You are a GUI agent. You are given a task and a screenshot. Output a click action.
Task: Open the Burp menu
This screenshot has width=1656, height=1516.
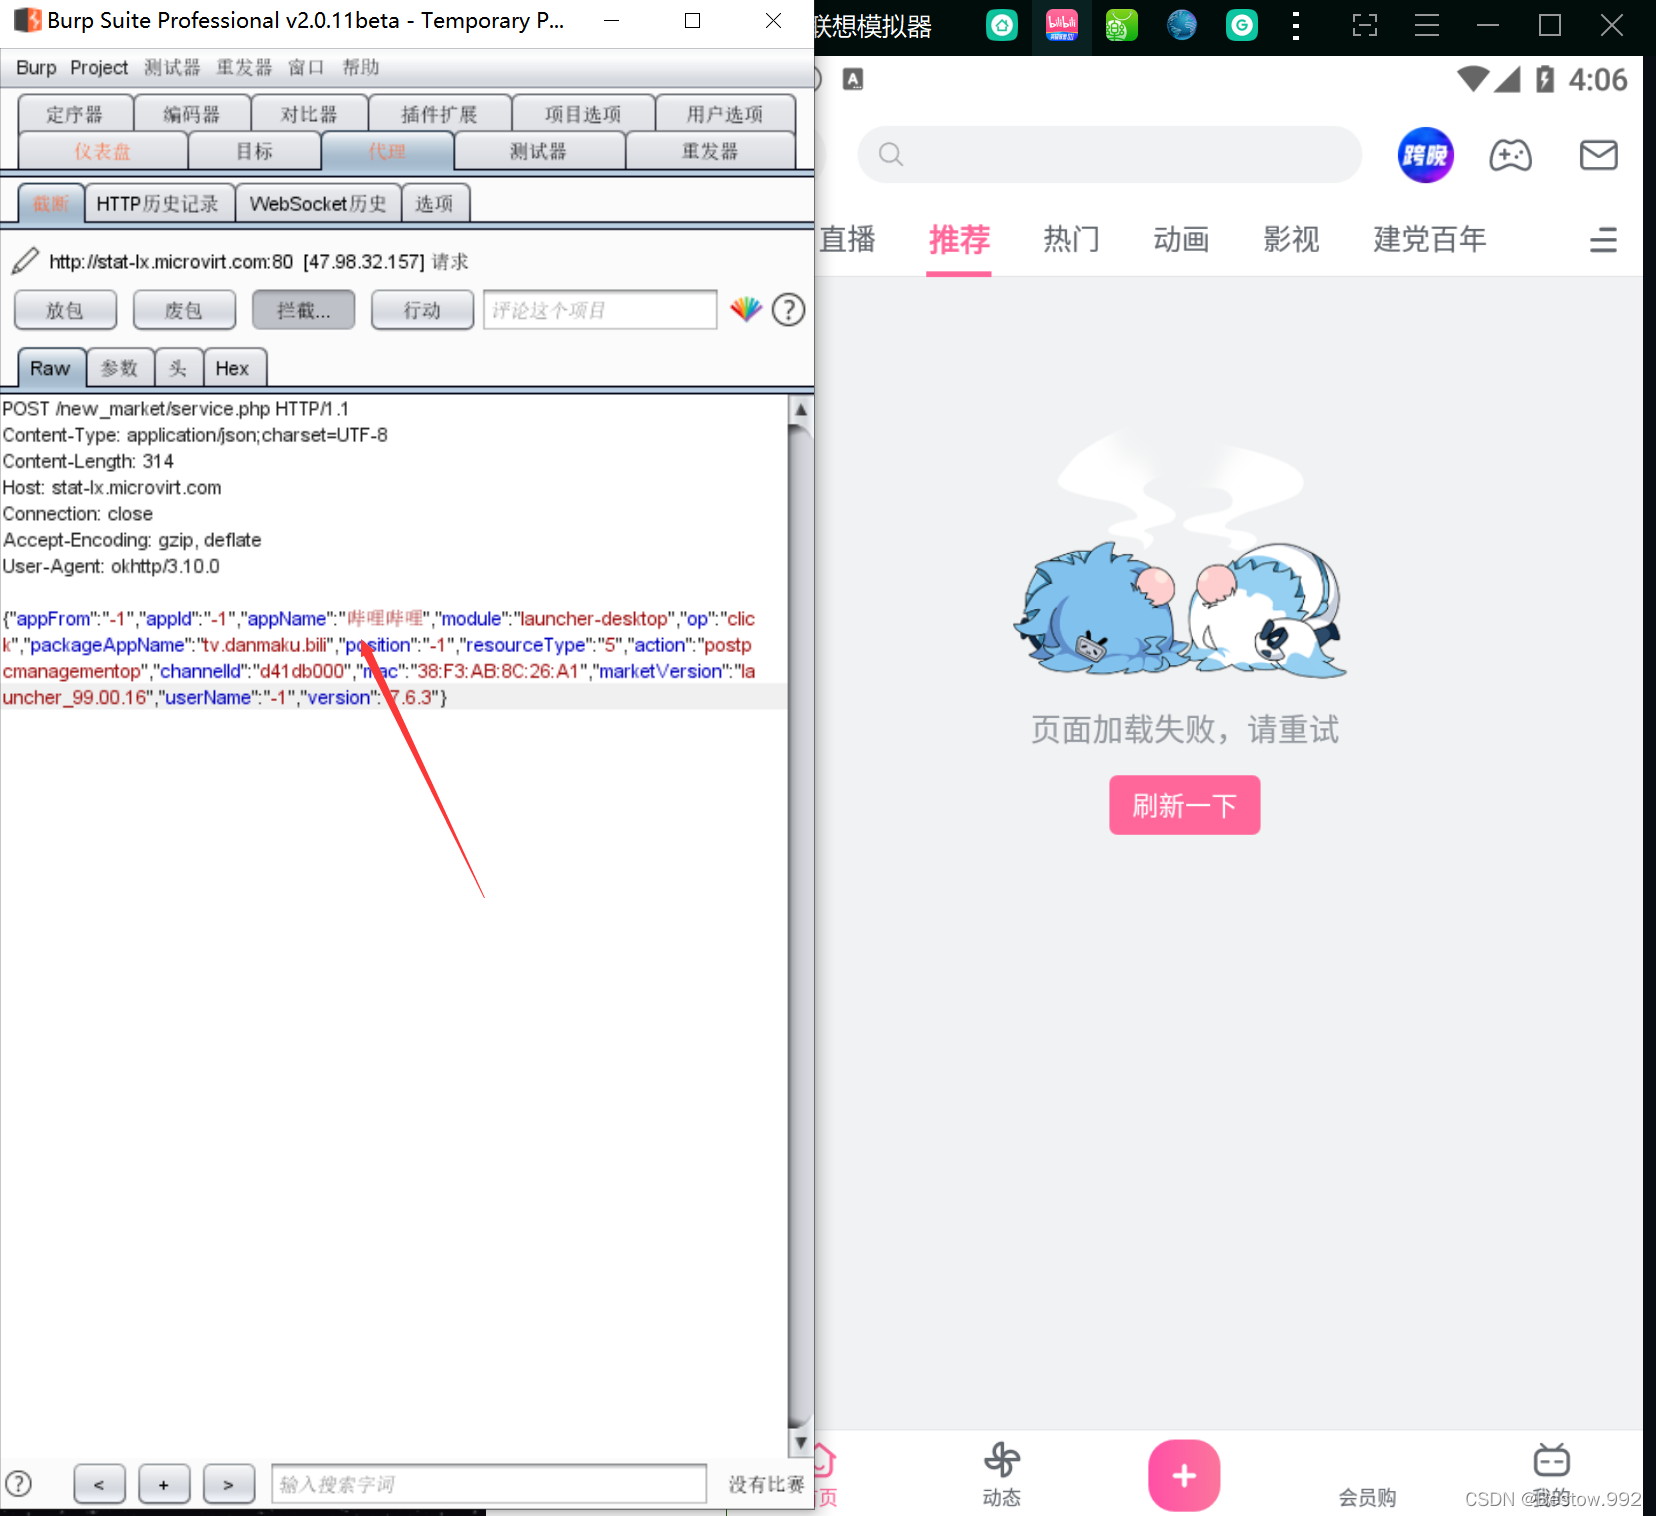click(36, 67)
